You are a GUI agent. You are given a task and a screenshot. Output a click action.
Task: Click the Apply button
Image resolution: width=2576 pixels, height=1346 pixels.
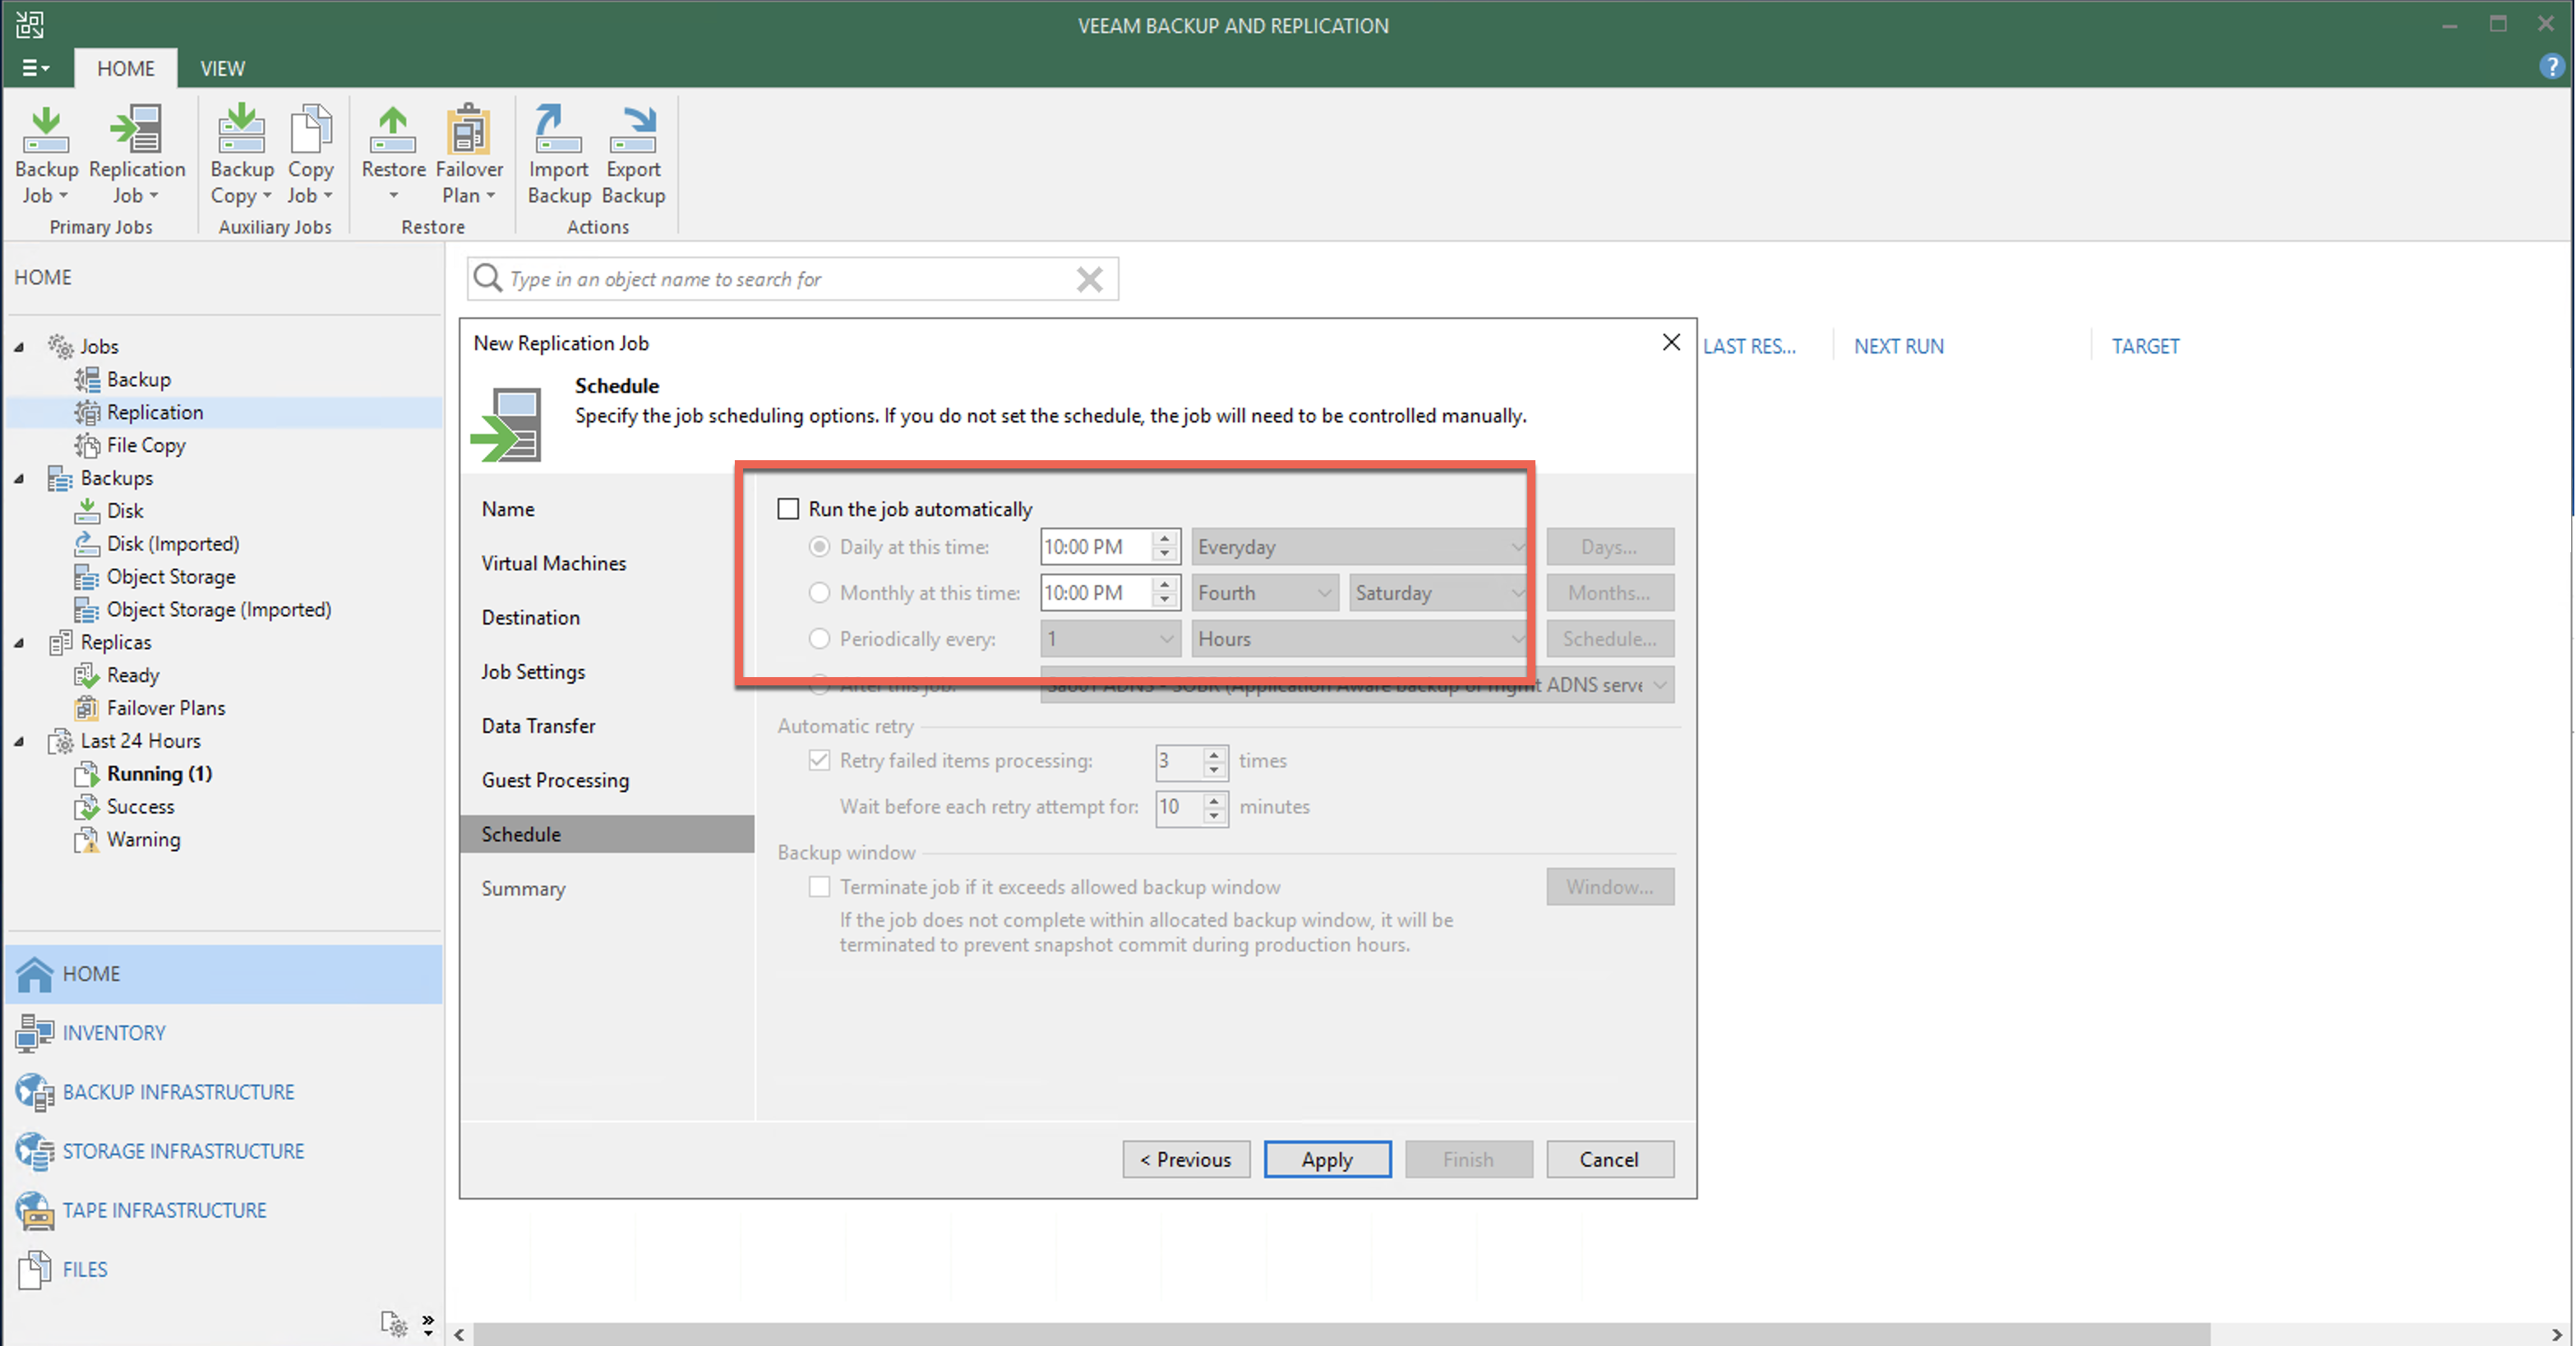1326,1159
